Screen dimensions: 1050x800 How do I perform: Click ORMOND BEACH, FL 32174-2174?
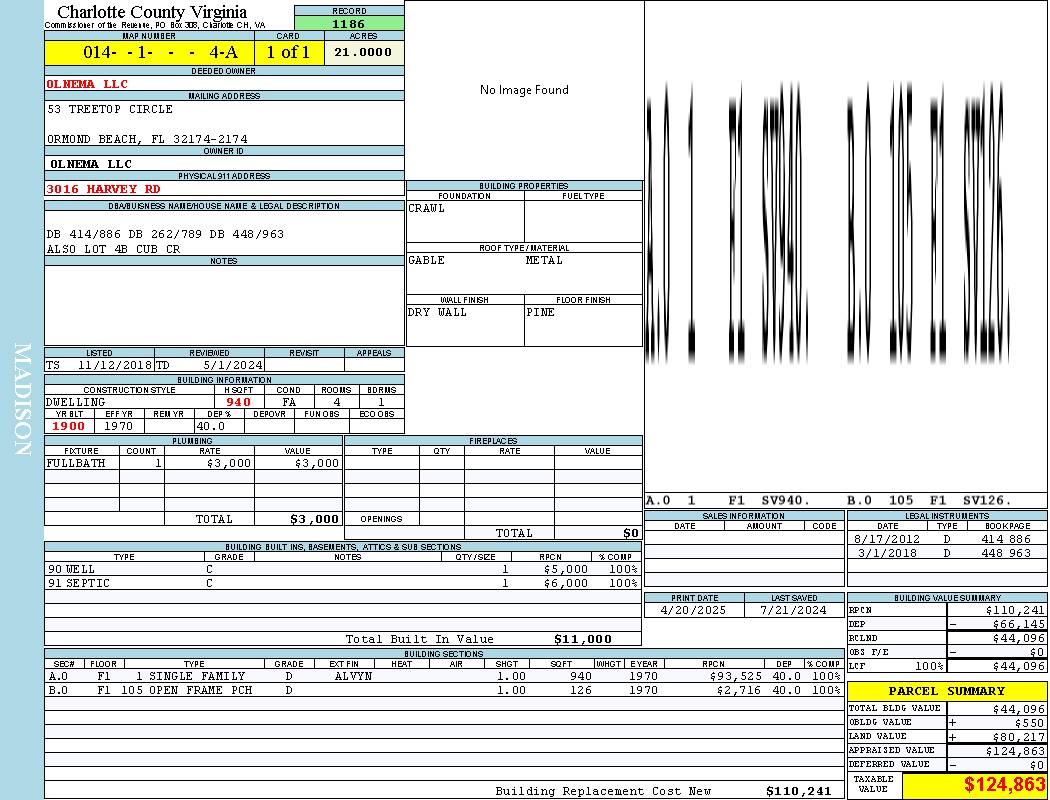[x=147, y=139]
